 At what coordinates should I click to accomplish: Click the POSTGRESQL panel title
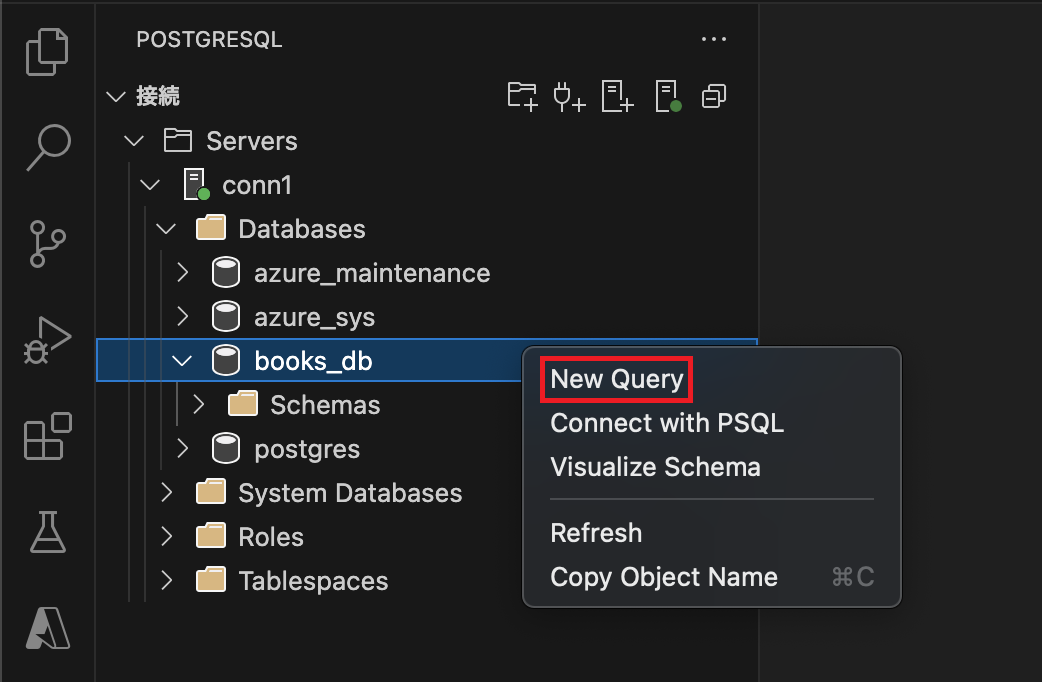209,40
